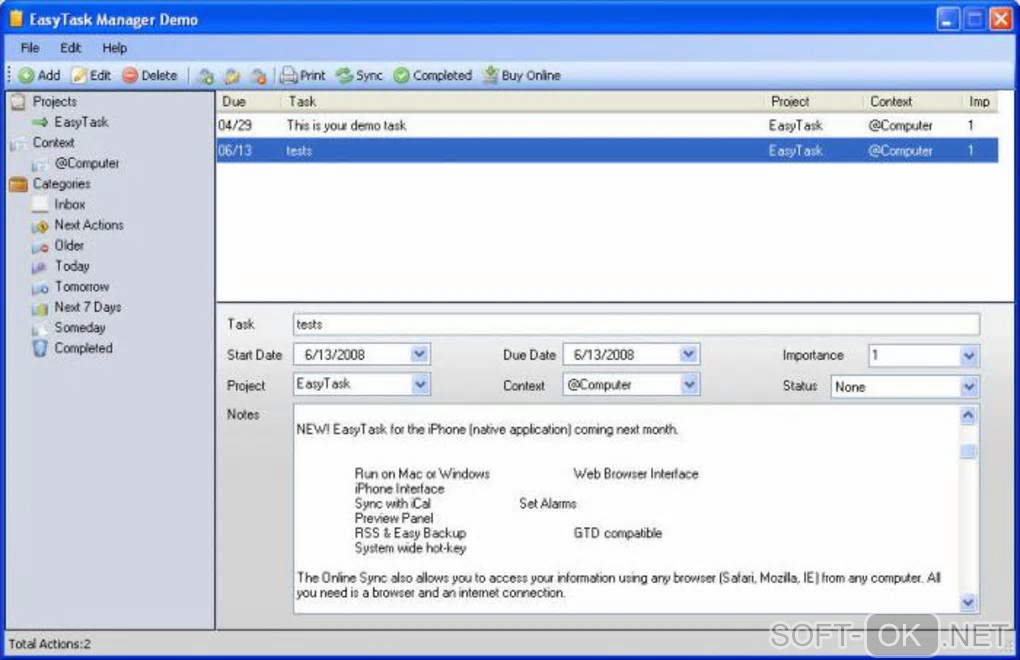Sort tasks by Task column header
Image resolution: width=1020 pixels, height=660 pixels.
tap(523, 101)
